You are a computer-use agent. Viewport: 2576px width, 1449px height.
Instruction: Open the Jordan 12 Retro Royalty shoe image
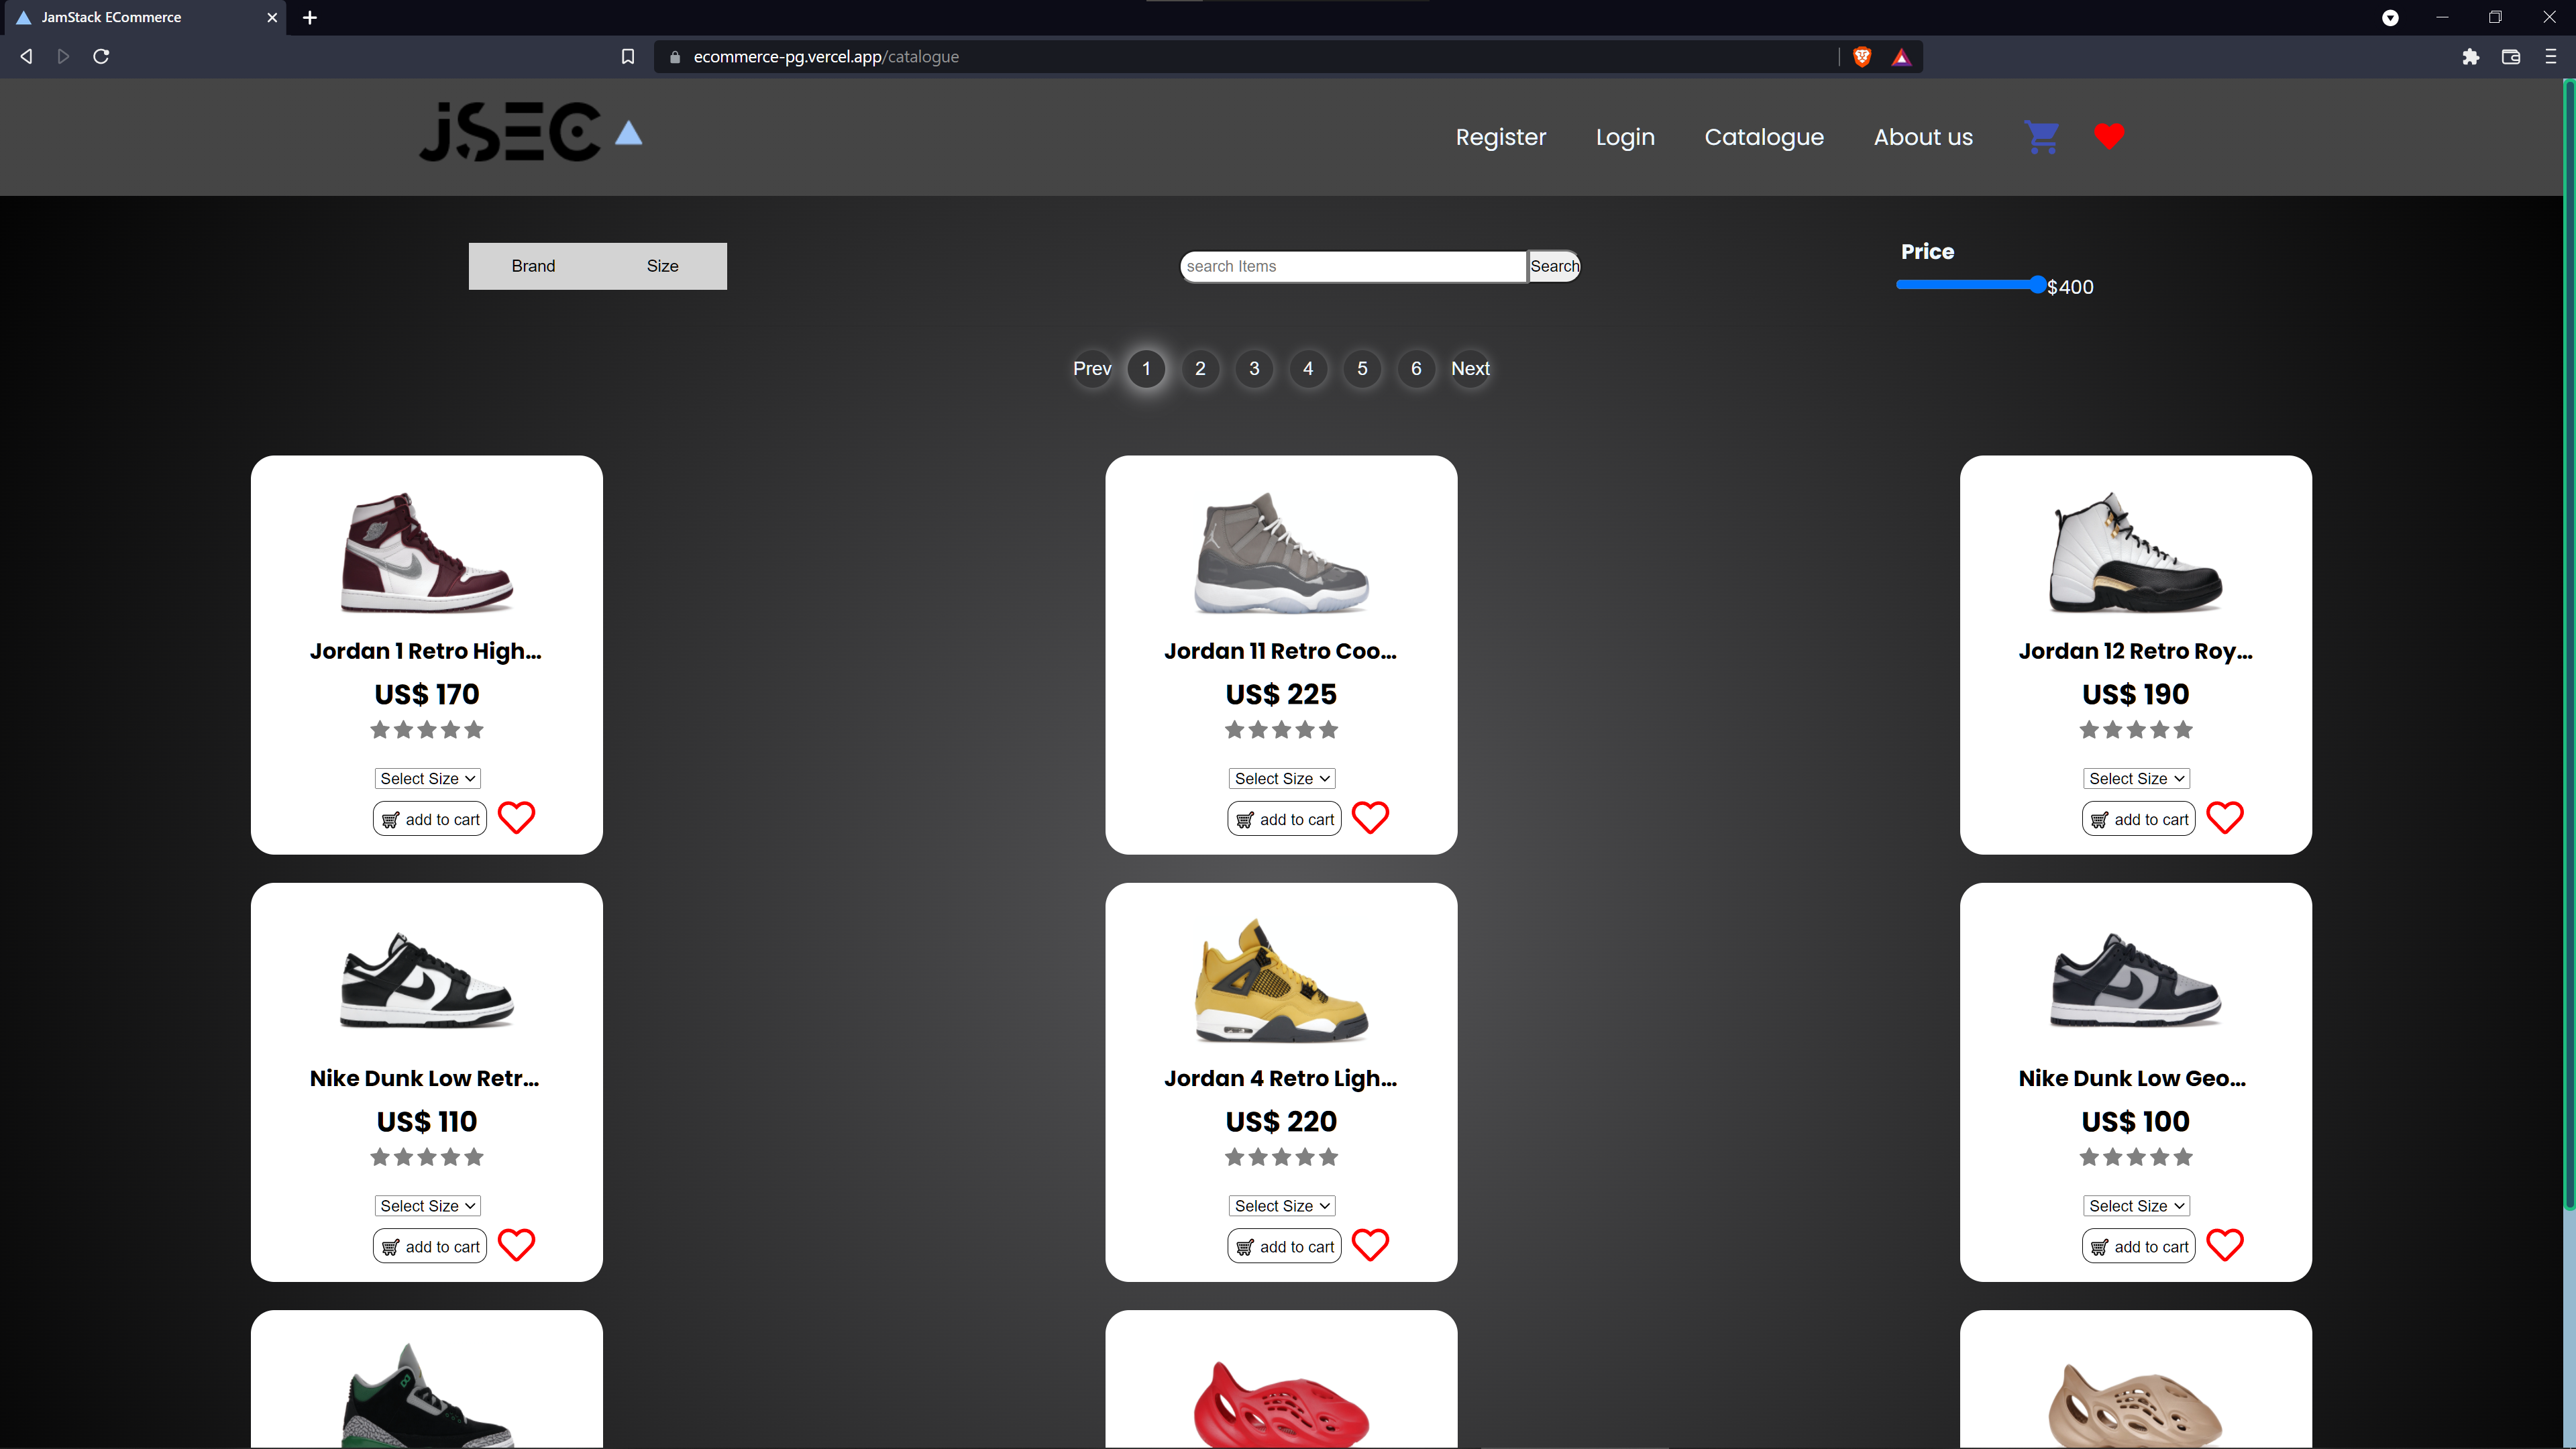[2136, 552]
